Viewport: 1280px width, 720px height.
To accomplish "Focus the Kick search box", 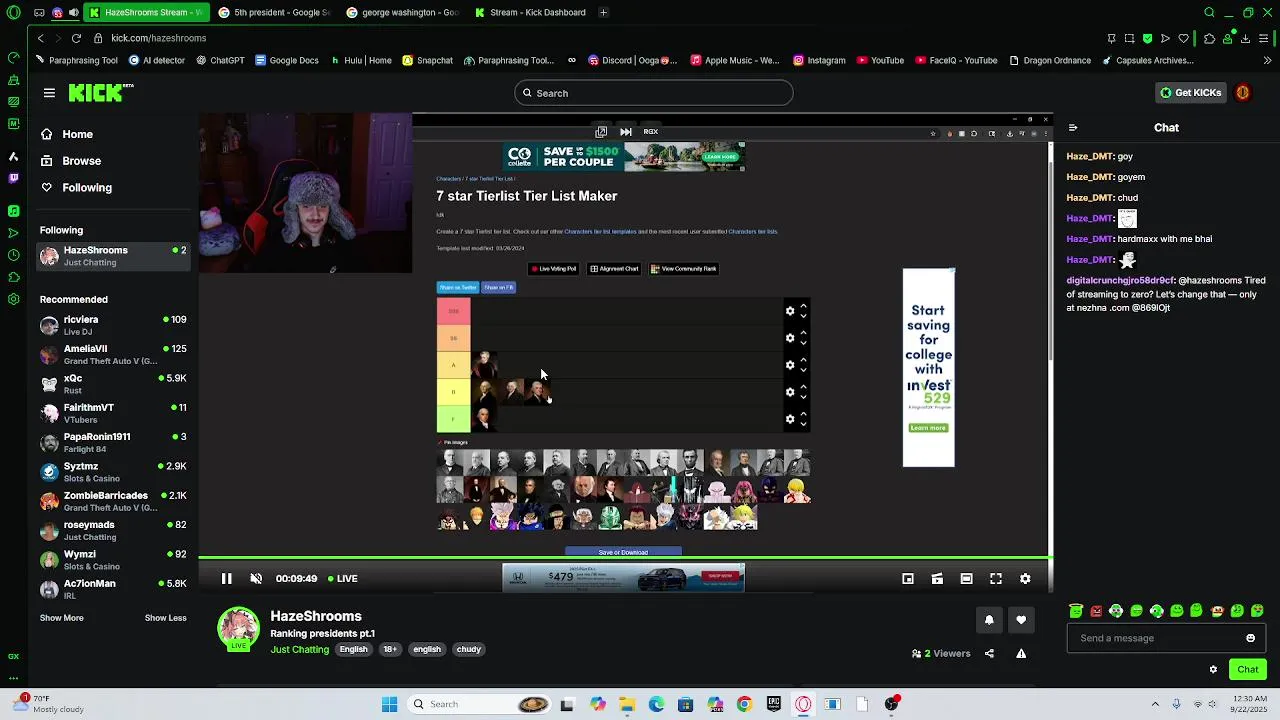I will pos(654,93).
